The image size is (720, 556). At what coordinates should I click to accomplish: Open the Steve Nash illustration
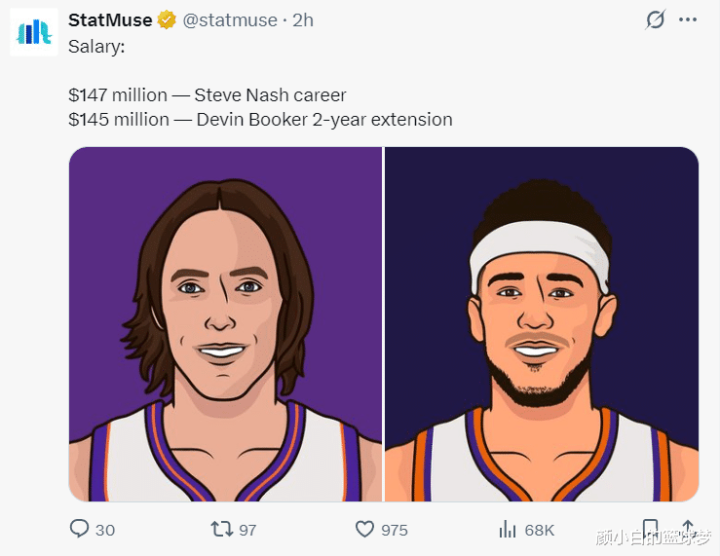tap(225, 324)
